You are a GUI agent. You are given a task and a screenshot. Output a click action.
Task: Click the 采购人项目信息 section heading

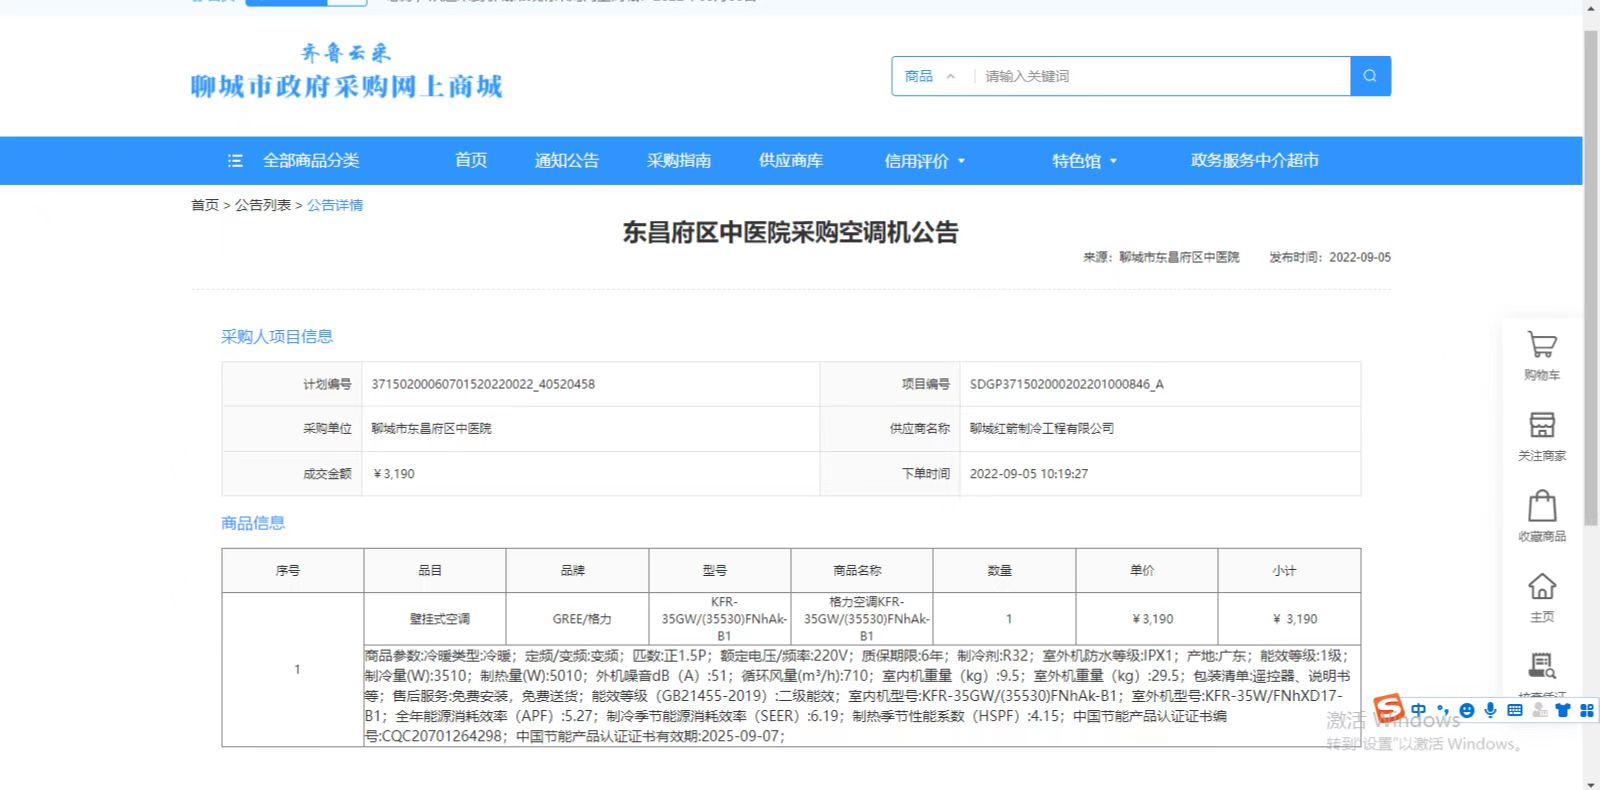pyautogui.click(x=277, y=337)
